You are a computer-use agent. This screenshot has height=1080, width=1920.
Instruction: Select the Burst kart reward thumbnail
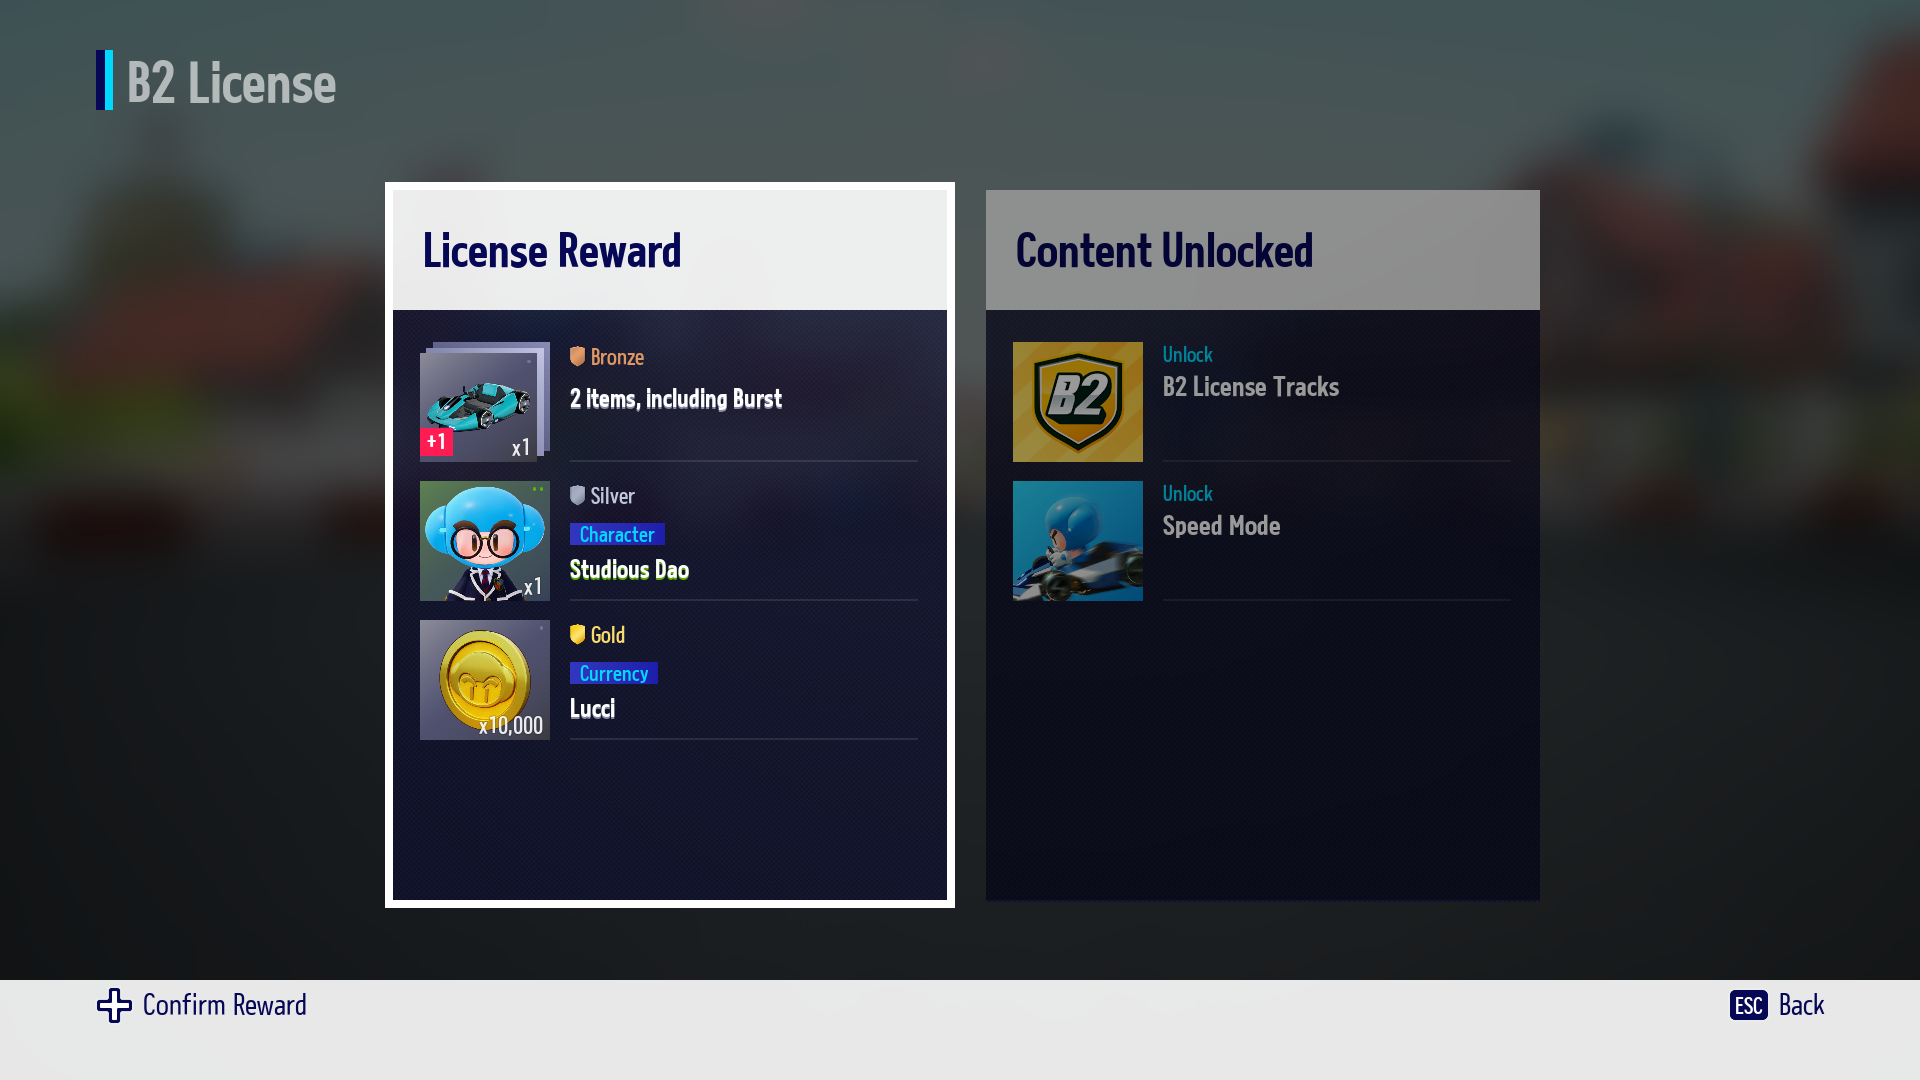[485, 402]
